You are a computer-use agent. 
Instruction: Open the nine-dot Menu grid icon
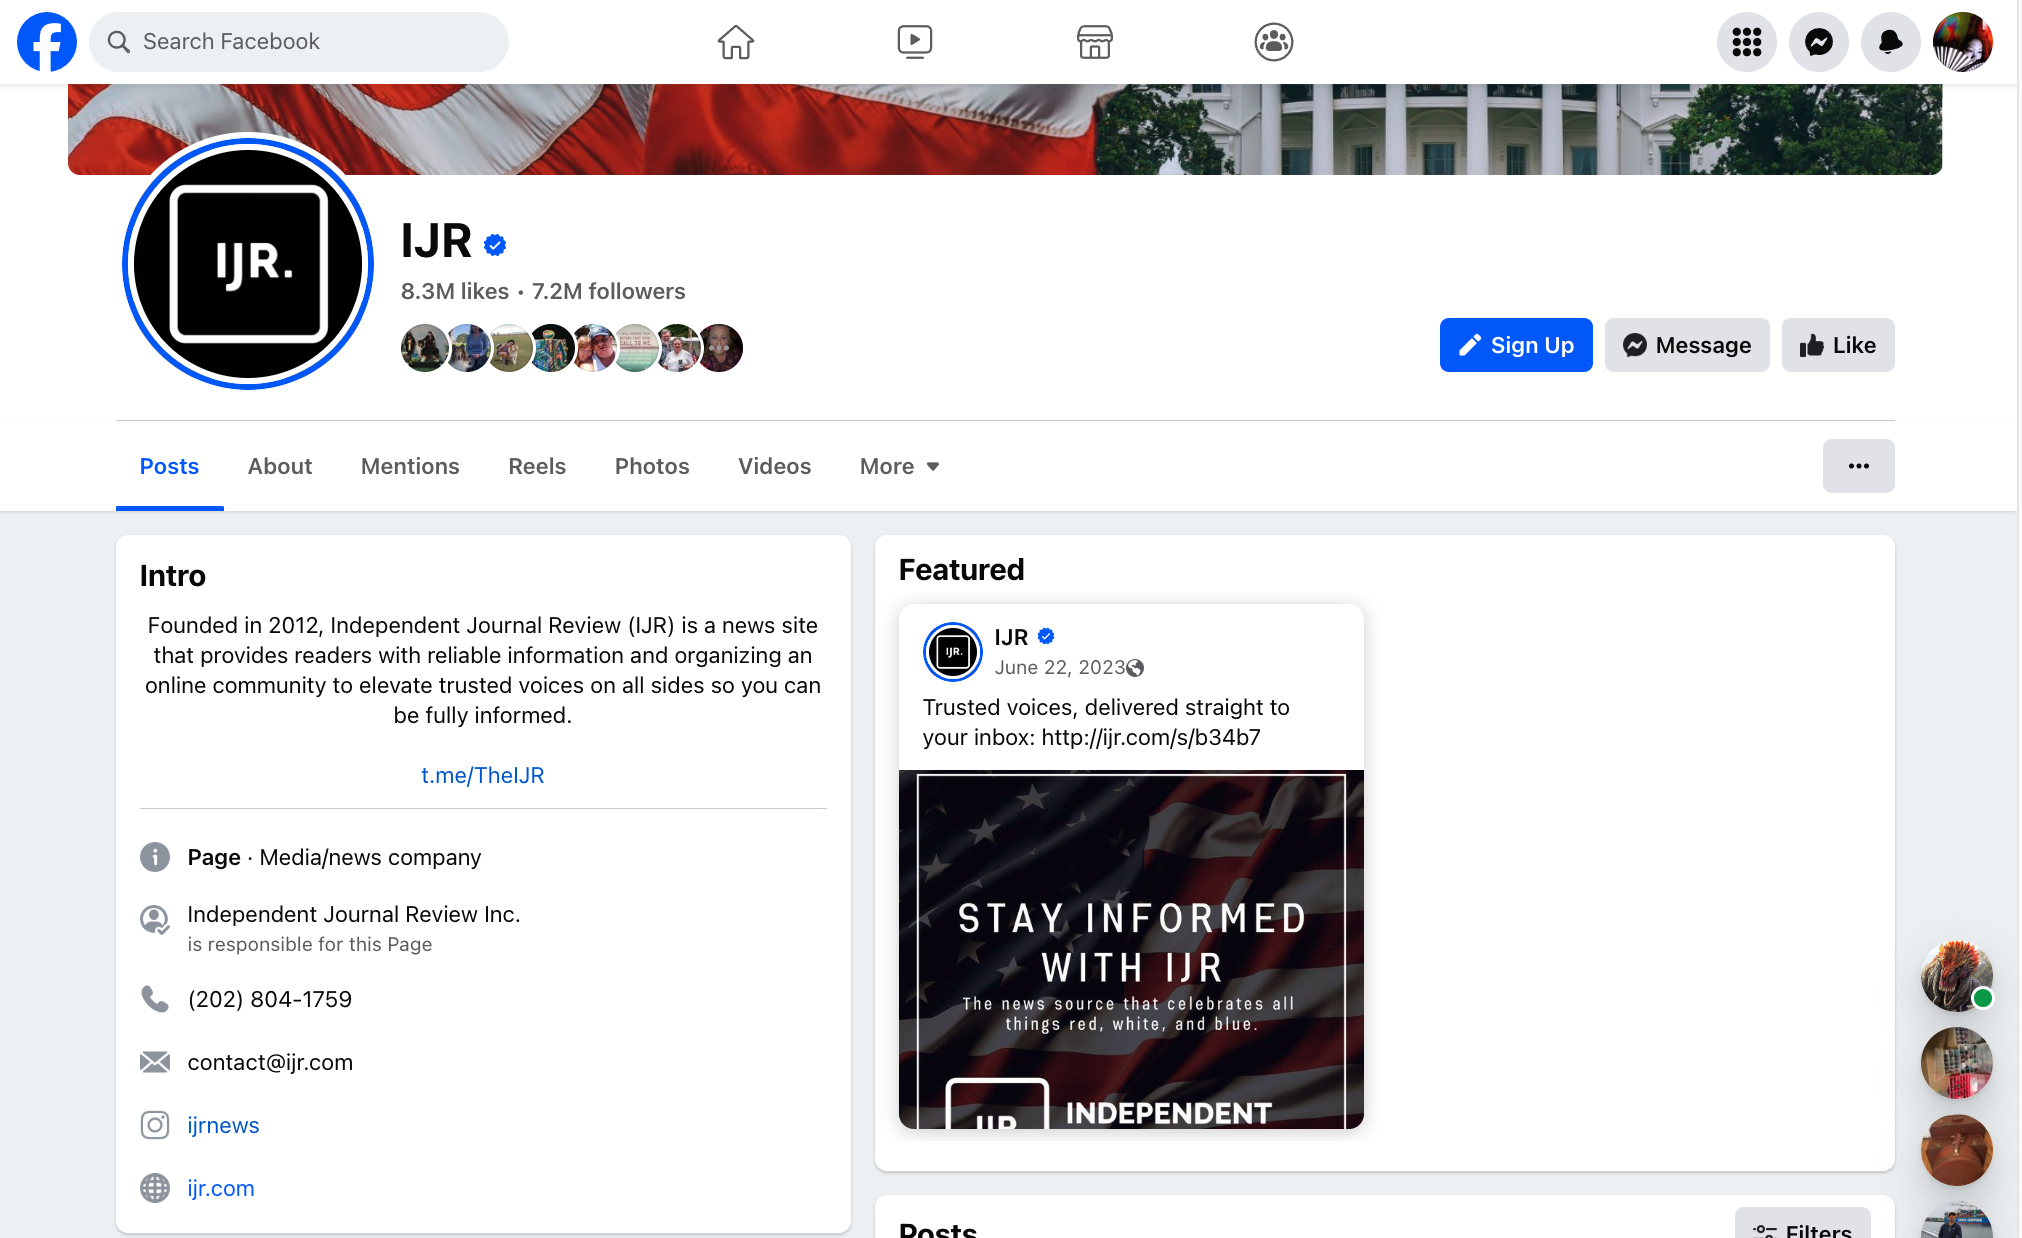click(x=1746, y=42)
